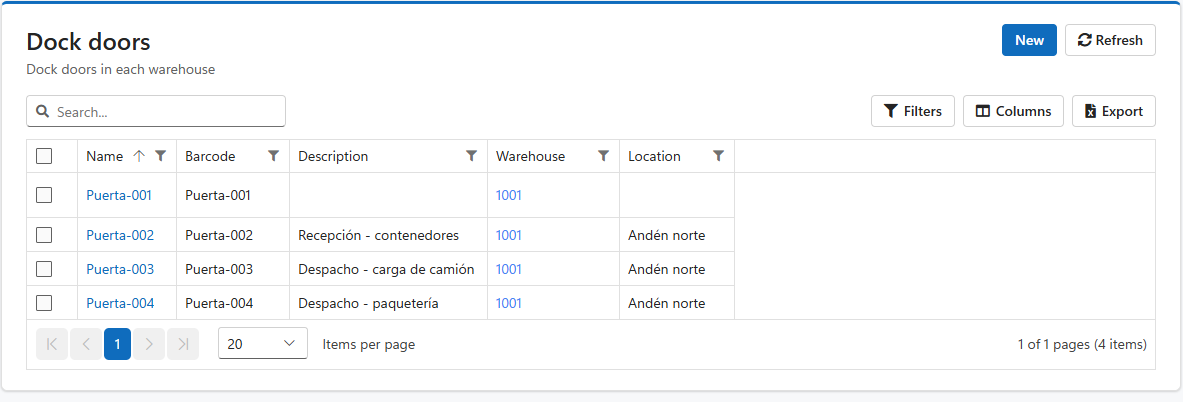
Task: Select page 1 pagination button
Action: [118, 344]
